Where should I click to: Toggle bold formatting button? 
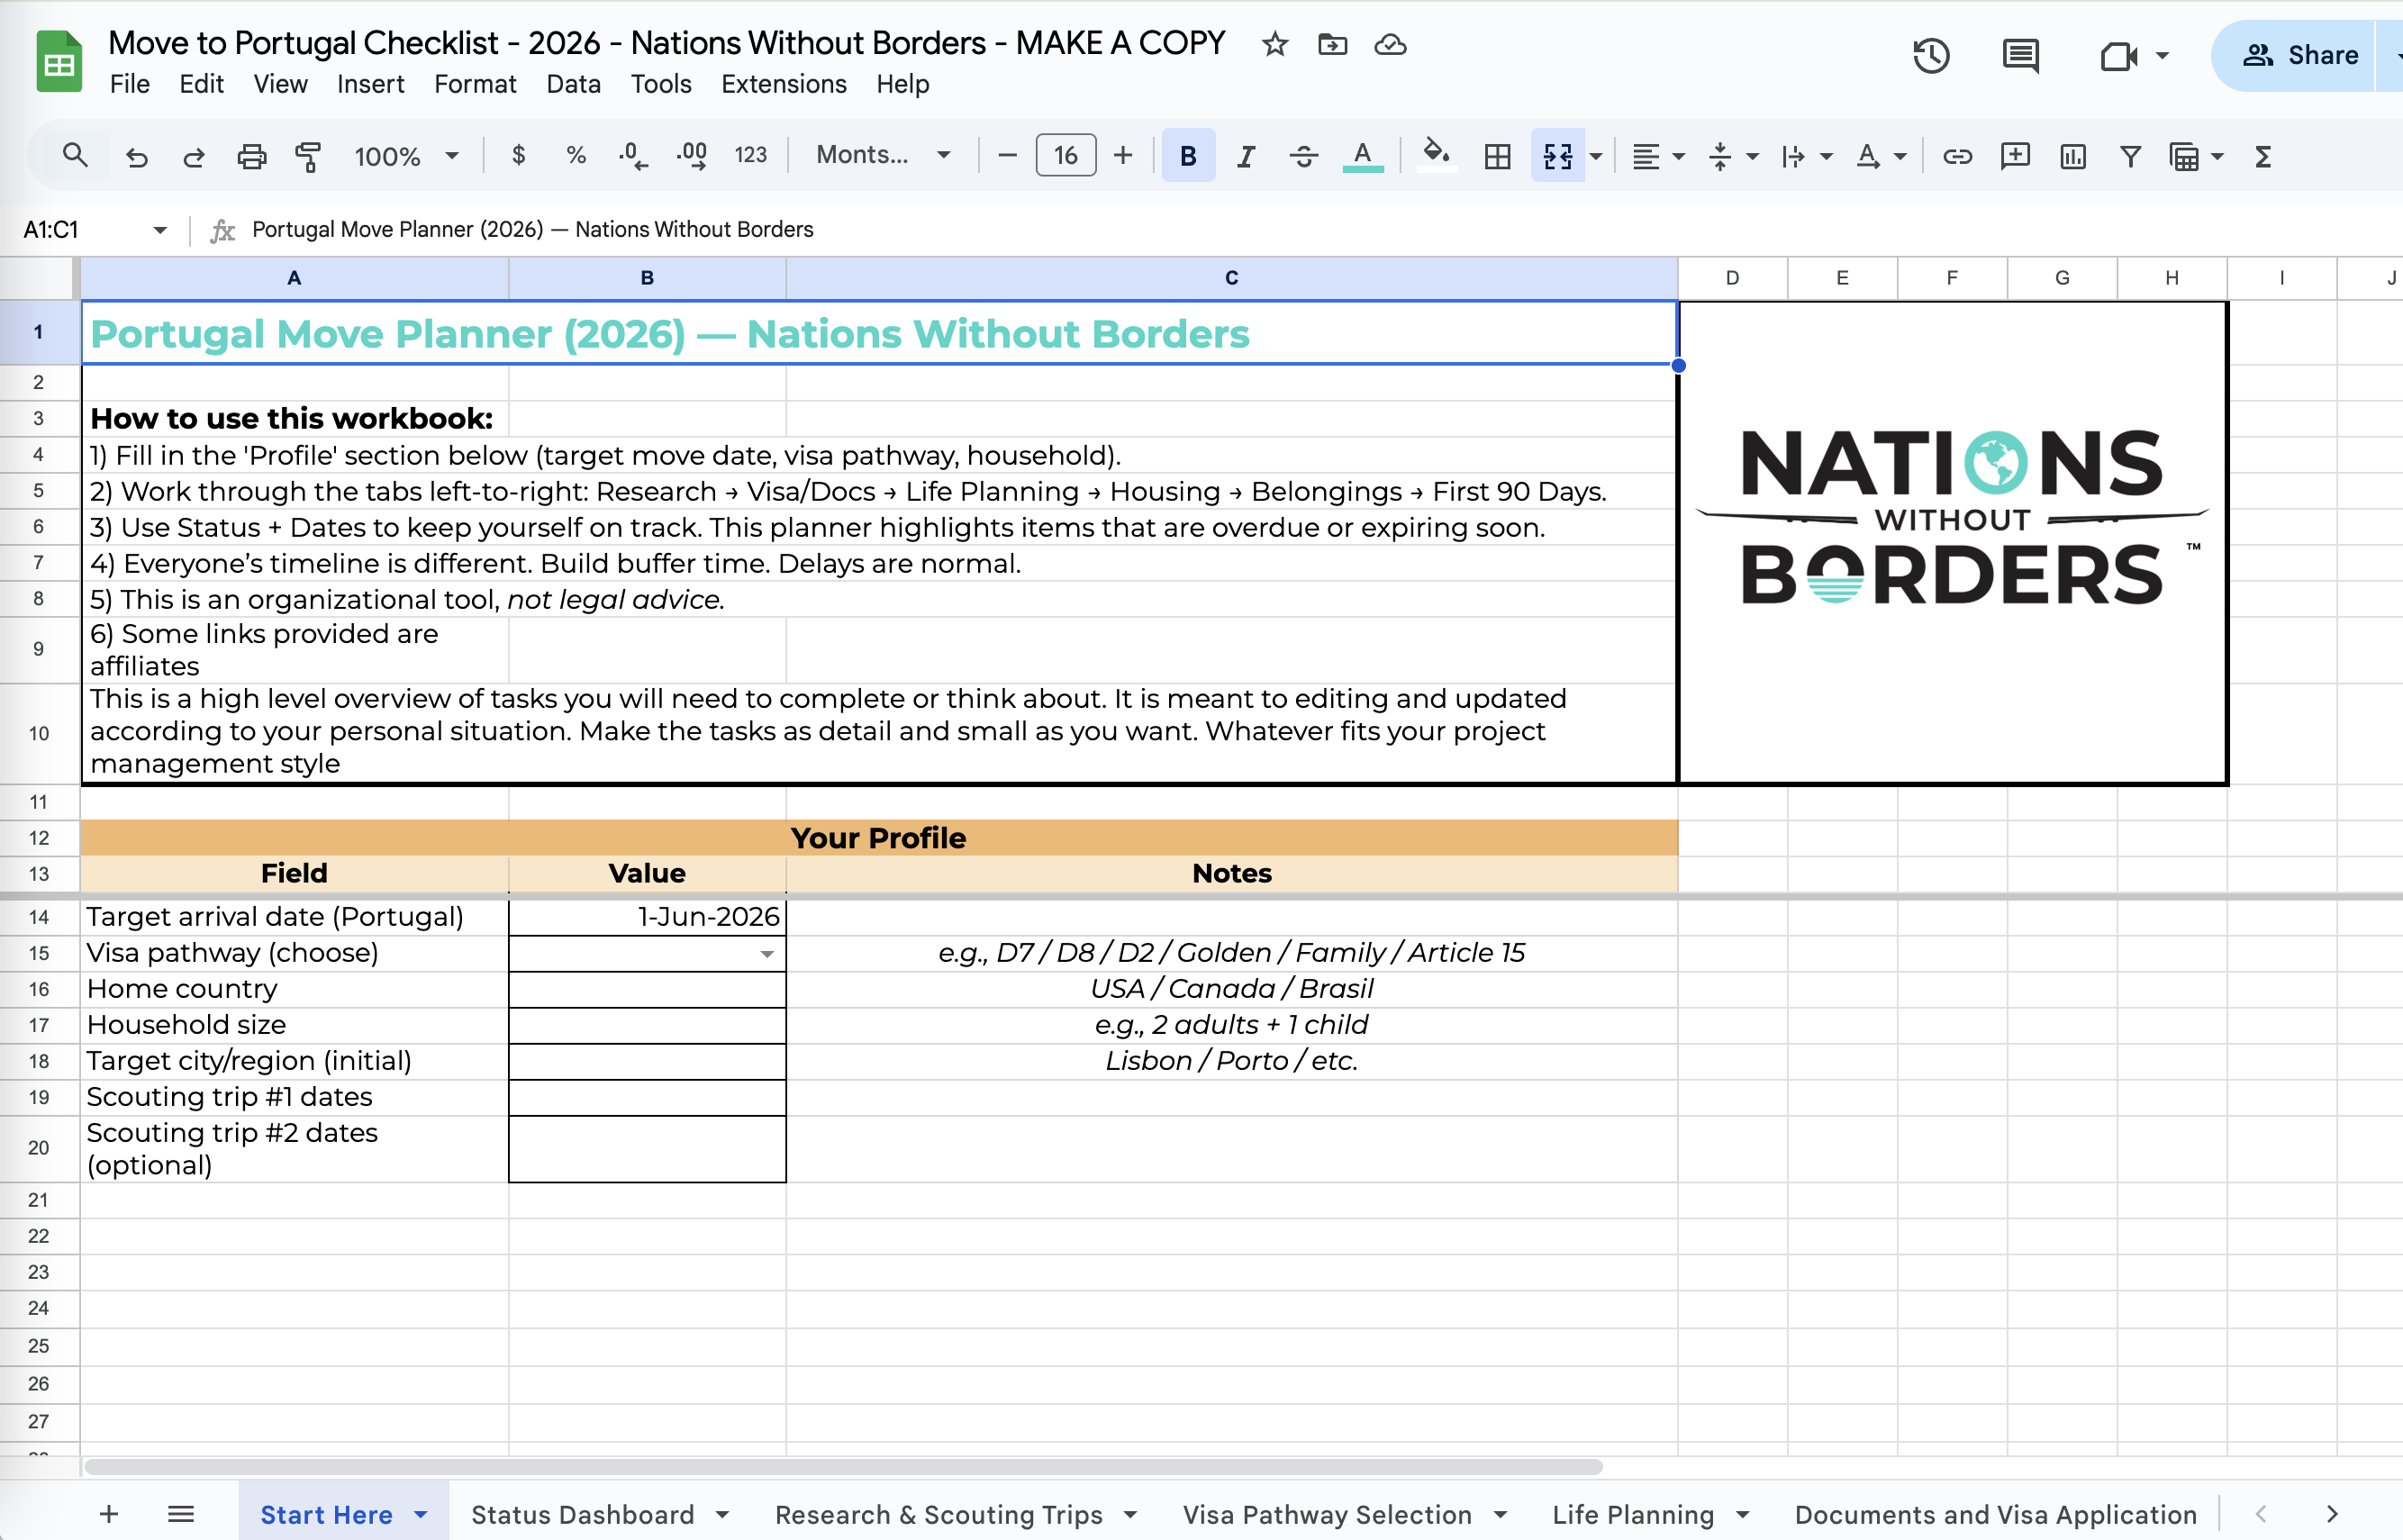coord(1188,156)
